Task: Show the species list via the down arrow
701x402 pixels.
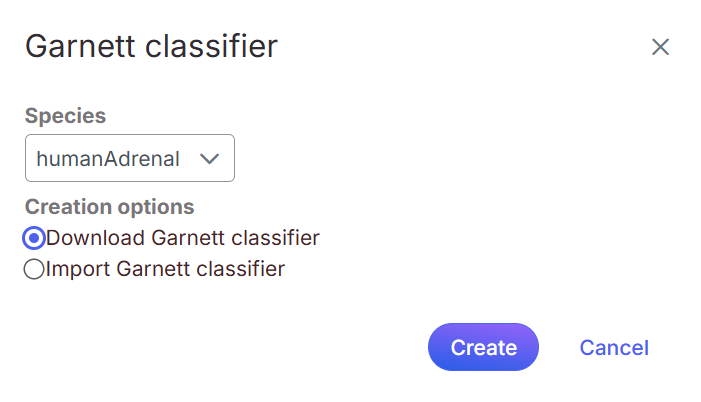Action: point(209,158)
